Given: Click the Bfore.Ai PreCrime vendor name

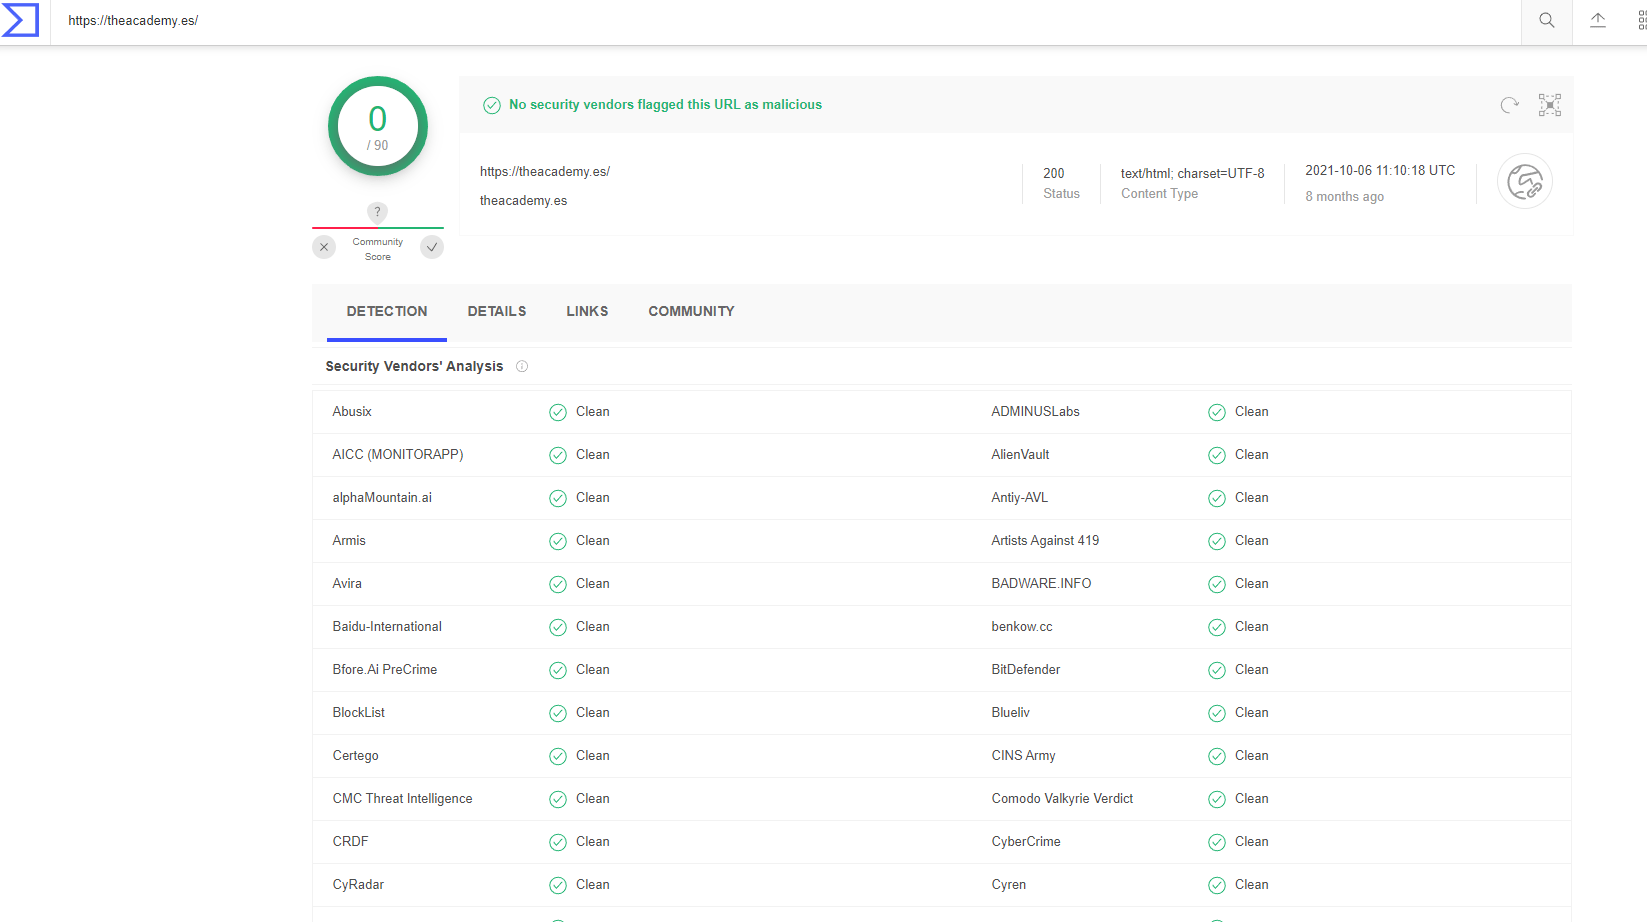Looking at the screenshot, I should pyautogui.click(x=385, y=670).
